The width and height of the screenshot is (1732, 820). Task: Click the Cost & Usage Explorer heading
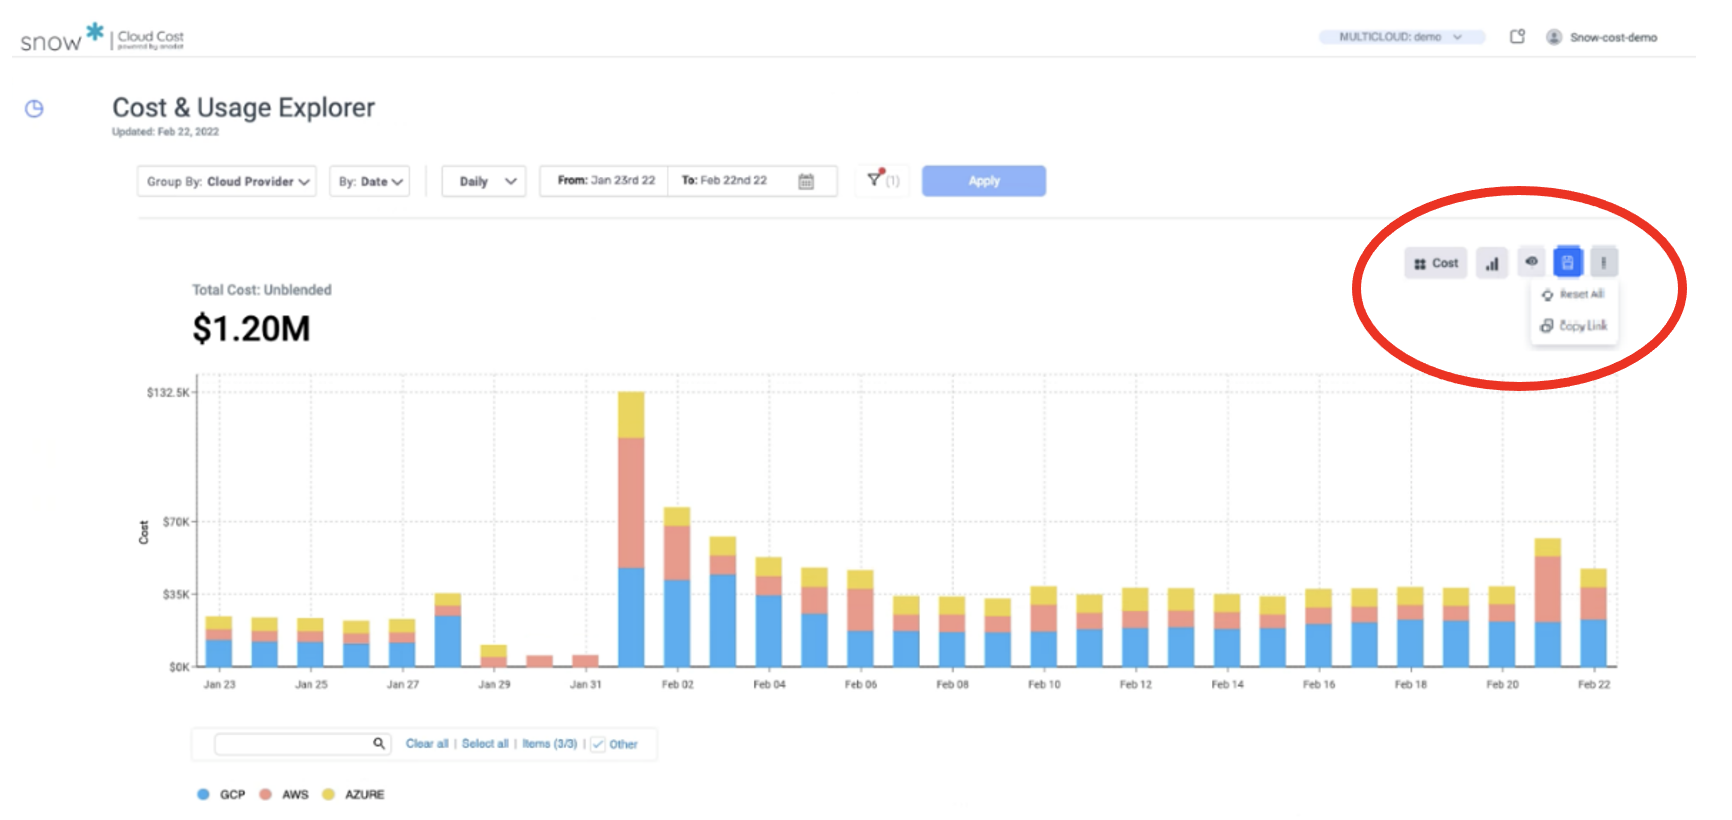pyautogui.click(x=243, y=107)
